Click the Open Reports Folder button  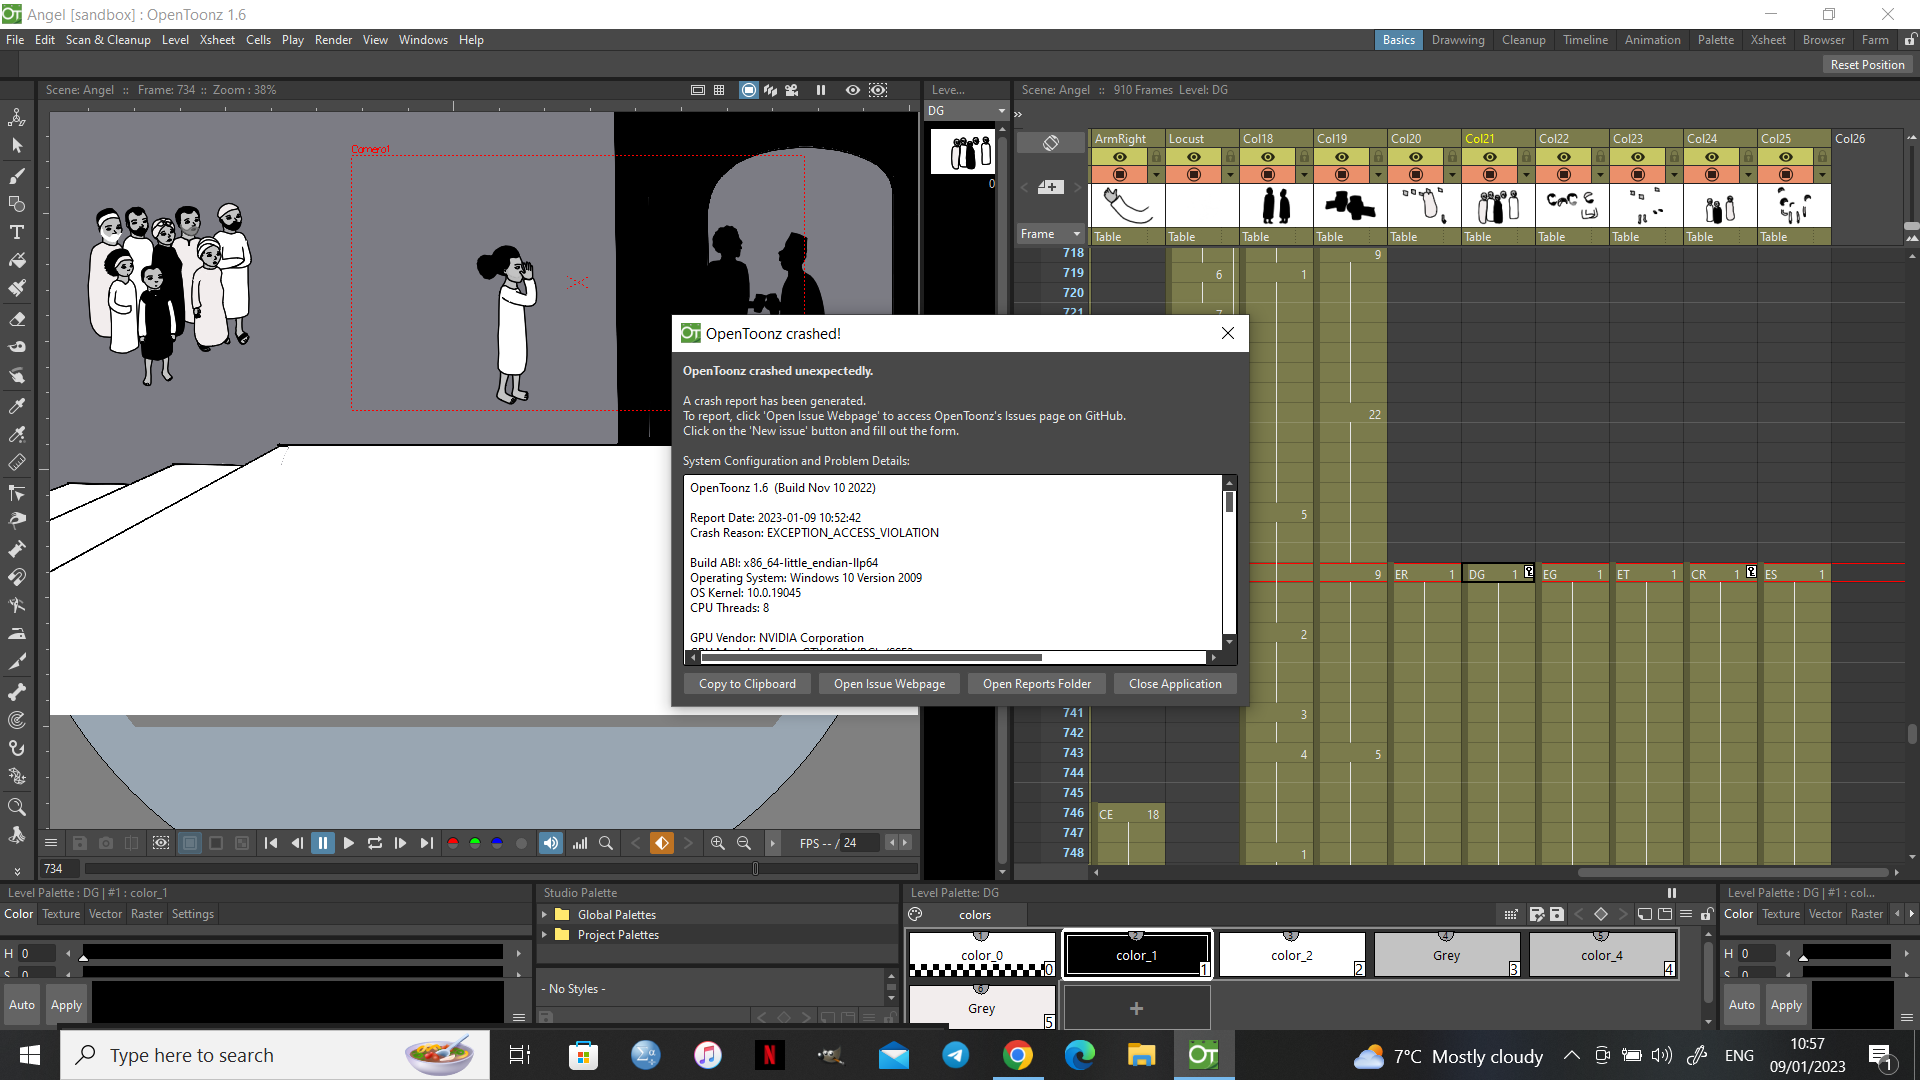pyautogui.click(x=1036, y=683)
